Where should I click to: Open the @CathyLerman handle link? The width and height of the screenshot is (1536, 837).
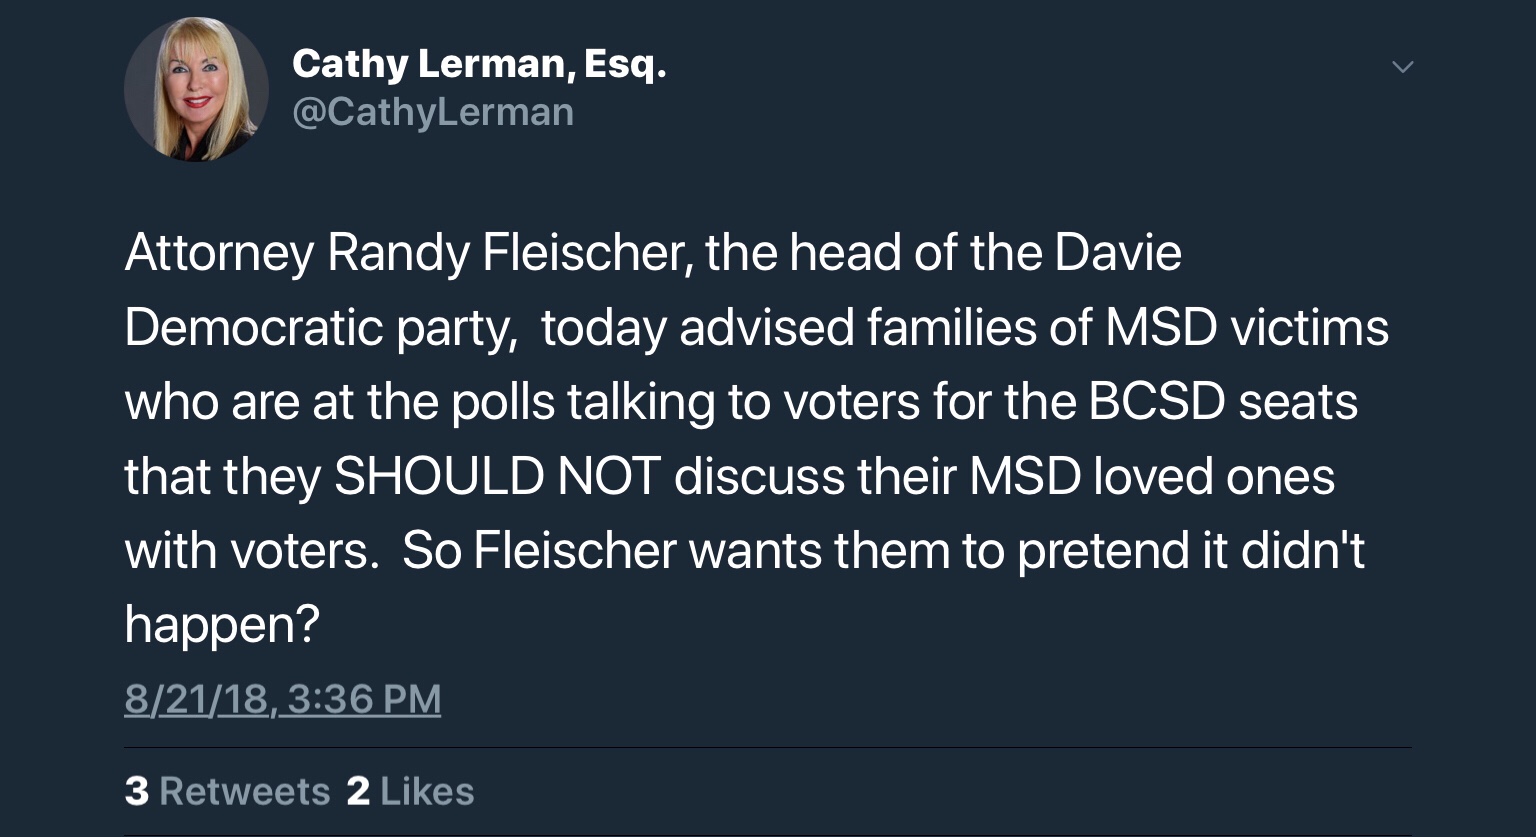(x=432, y=111)
